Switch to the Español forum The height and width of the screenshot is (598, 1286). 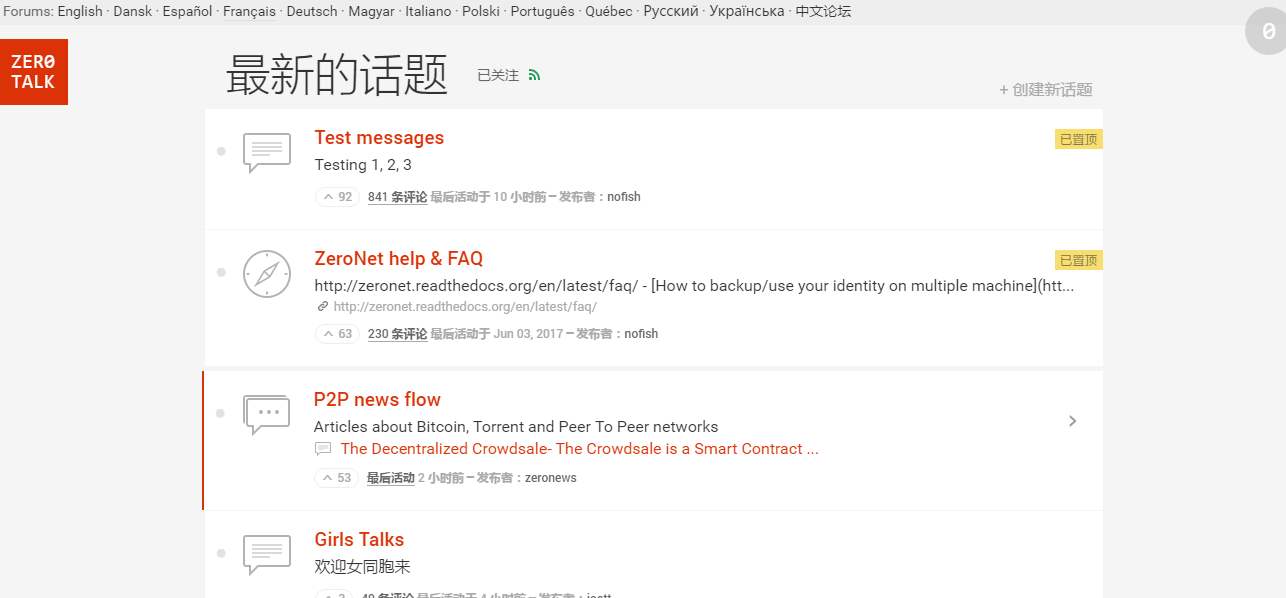pos(188,12)
